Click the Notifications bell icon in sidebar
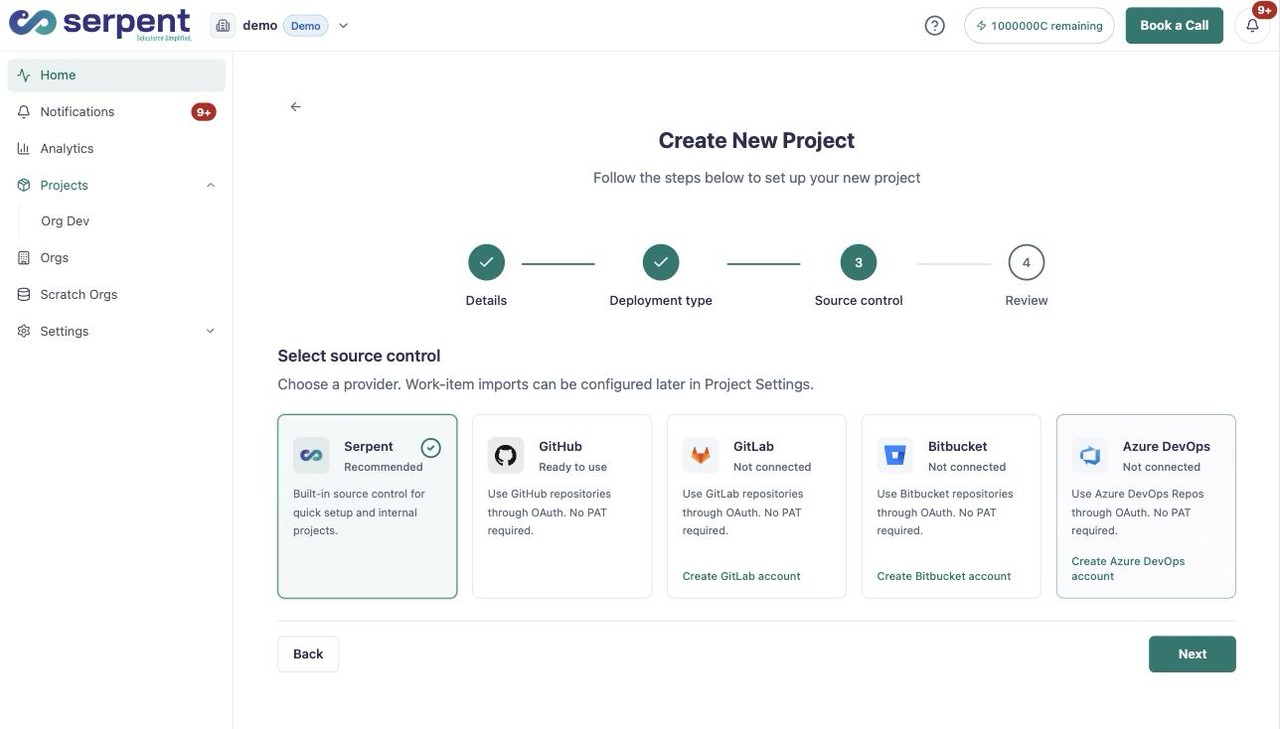Viewport: 1280px width, 729px height. click(x=24, y=112)
